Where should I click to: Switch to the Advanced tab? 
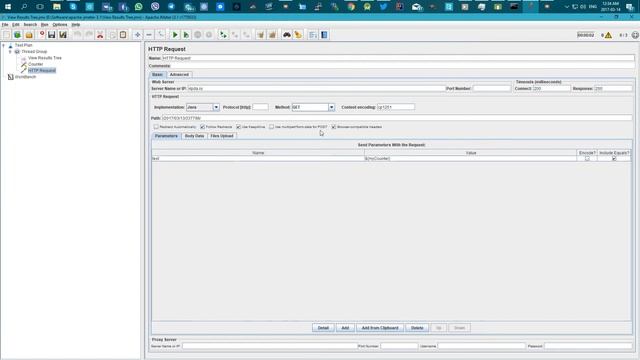click(179, 75)
